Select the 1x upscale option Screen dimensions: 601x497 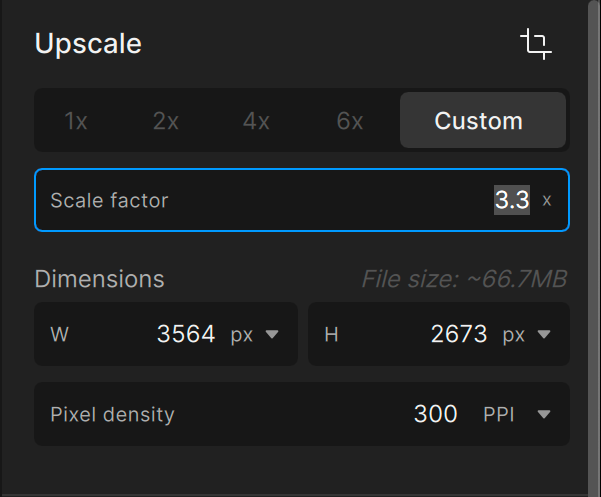[76, 121]
